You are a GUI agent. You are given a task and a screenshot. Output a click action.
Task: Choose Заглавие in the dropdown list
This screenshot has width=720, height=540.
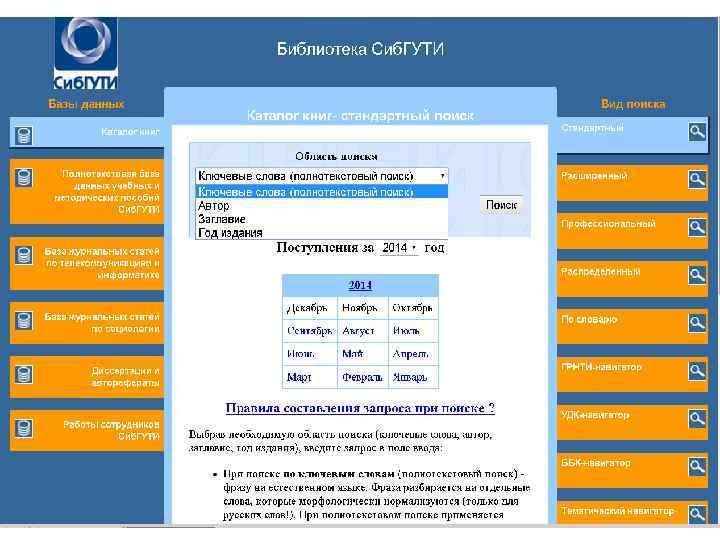click(321, 219)
